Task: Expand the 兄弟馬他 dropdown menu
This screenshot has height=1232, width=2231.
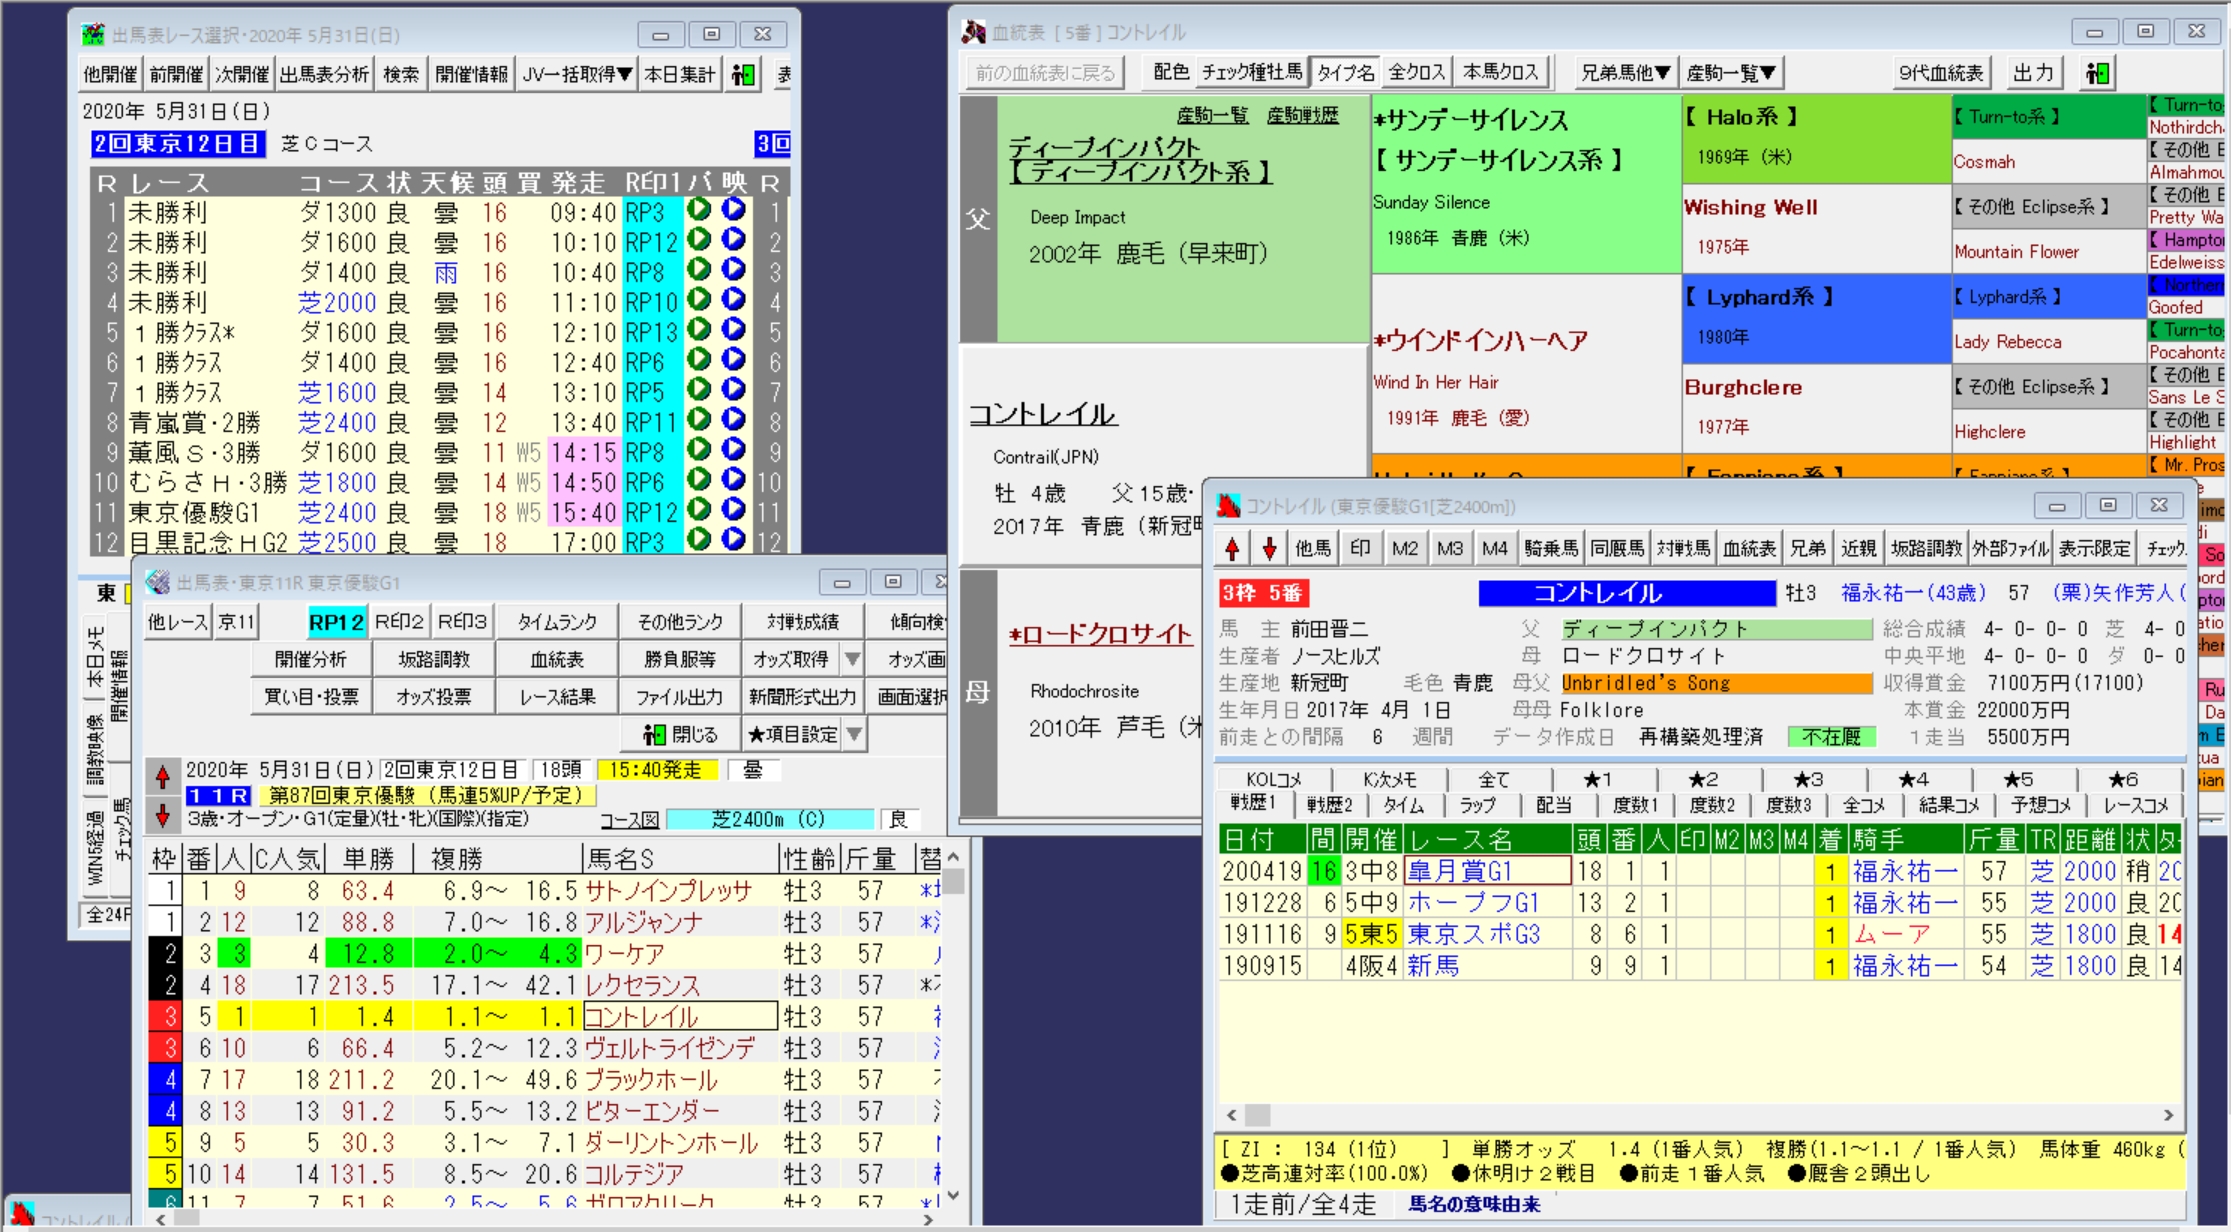Action: click(x=1625, y=73)
